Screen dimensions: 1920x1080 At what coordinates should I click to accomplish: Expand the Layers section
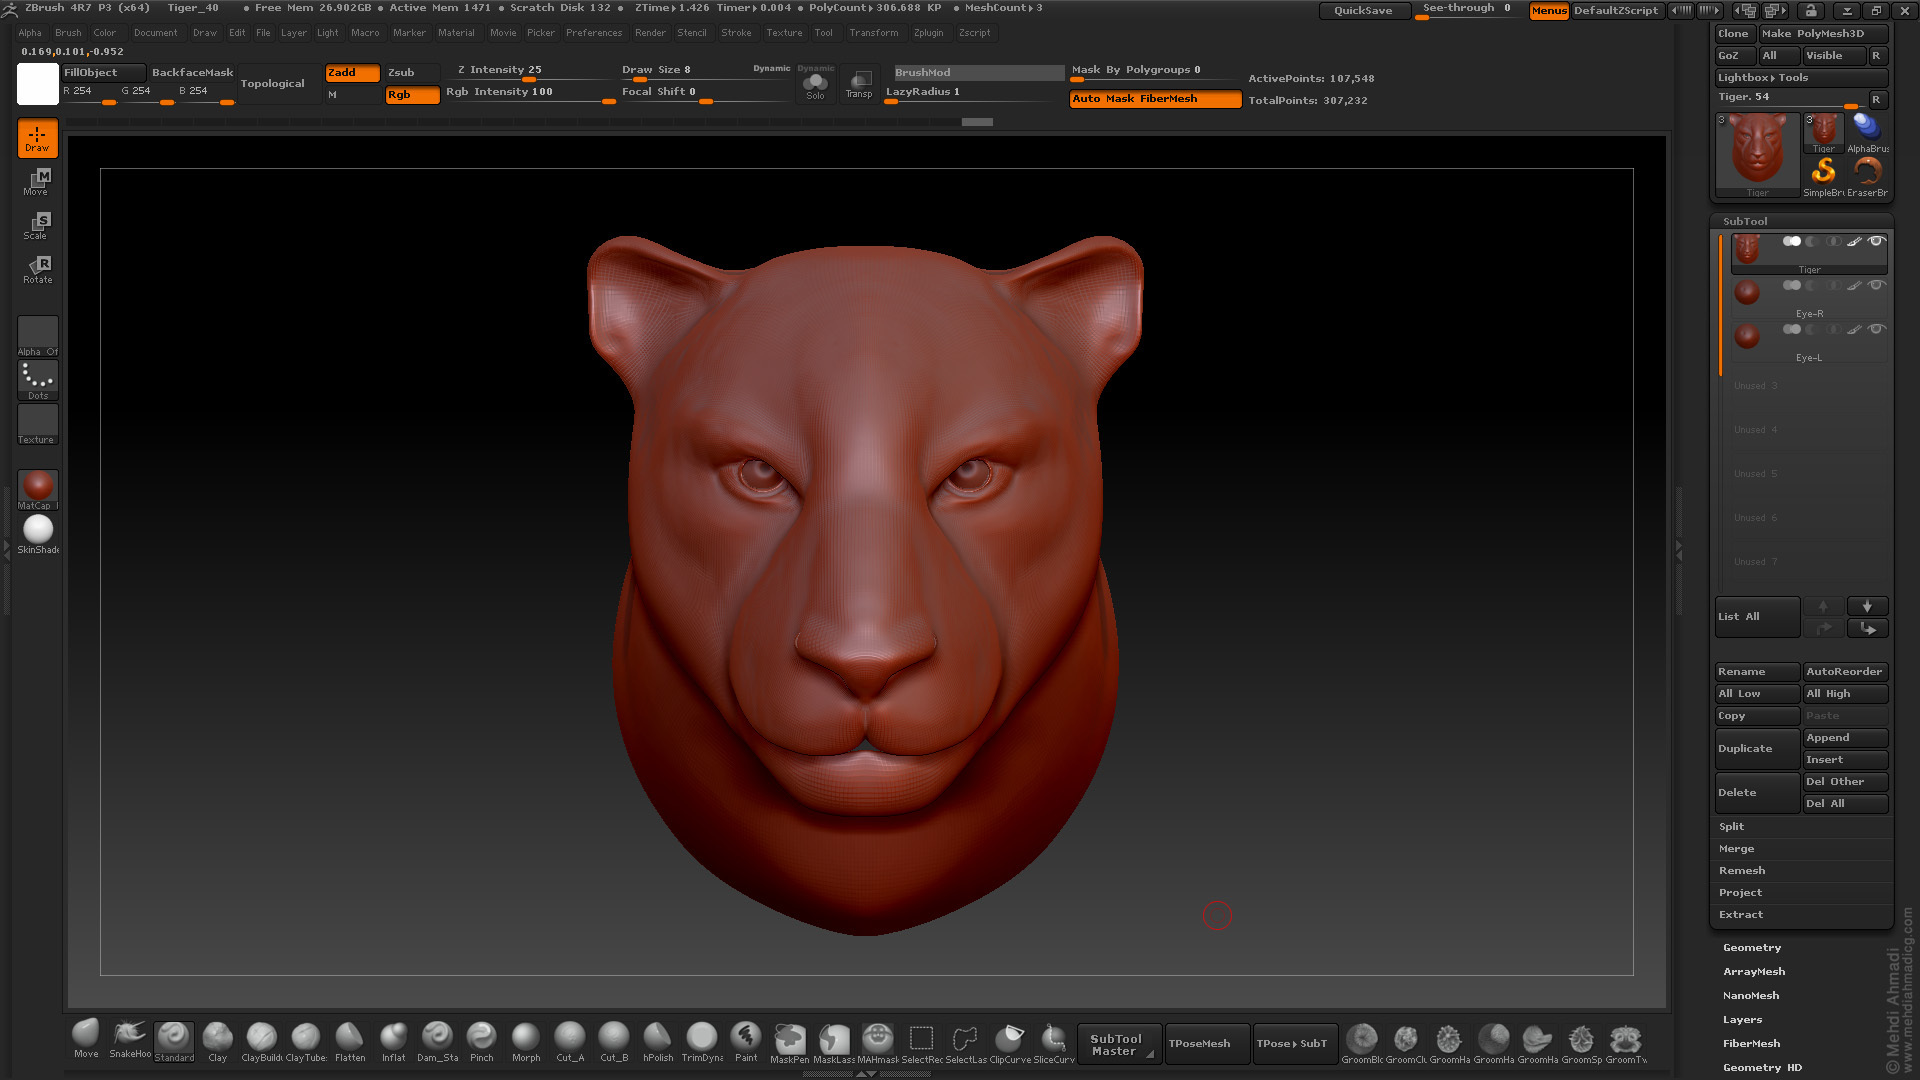(x=1742, y=1019)
